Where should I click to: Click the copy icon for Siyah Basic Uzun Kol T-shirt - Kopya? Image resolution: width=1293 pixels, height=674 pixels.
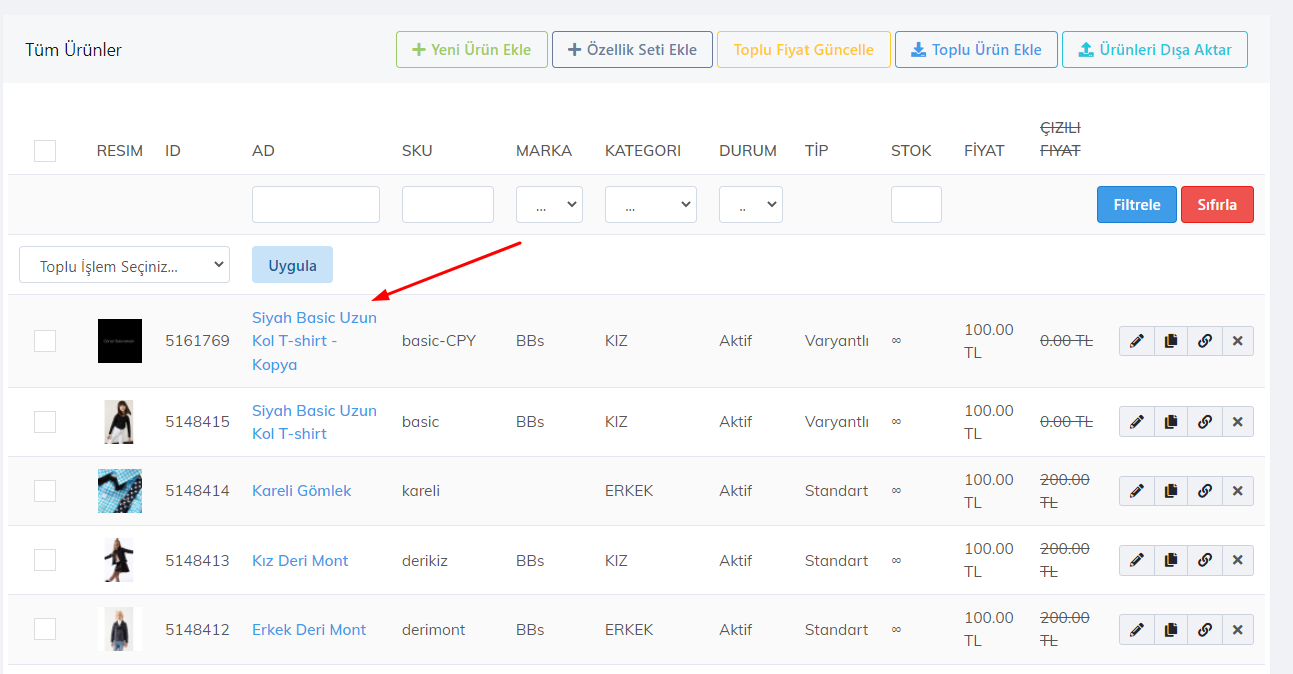1170,341
